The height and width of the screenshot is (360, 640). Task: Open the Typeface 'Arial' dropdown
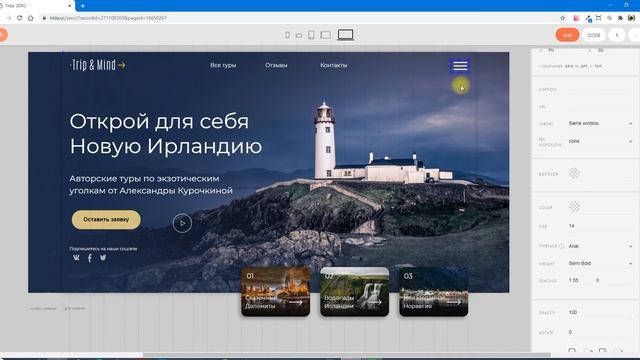600,246
